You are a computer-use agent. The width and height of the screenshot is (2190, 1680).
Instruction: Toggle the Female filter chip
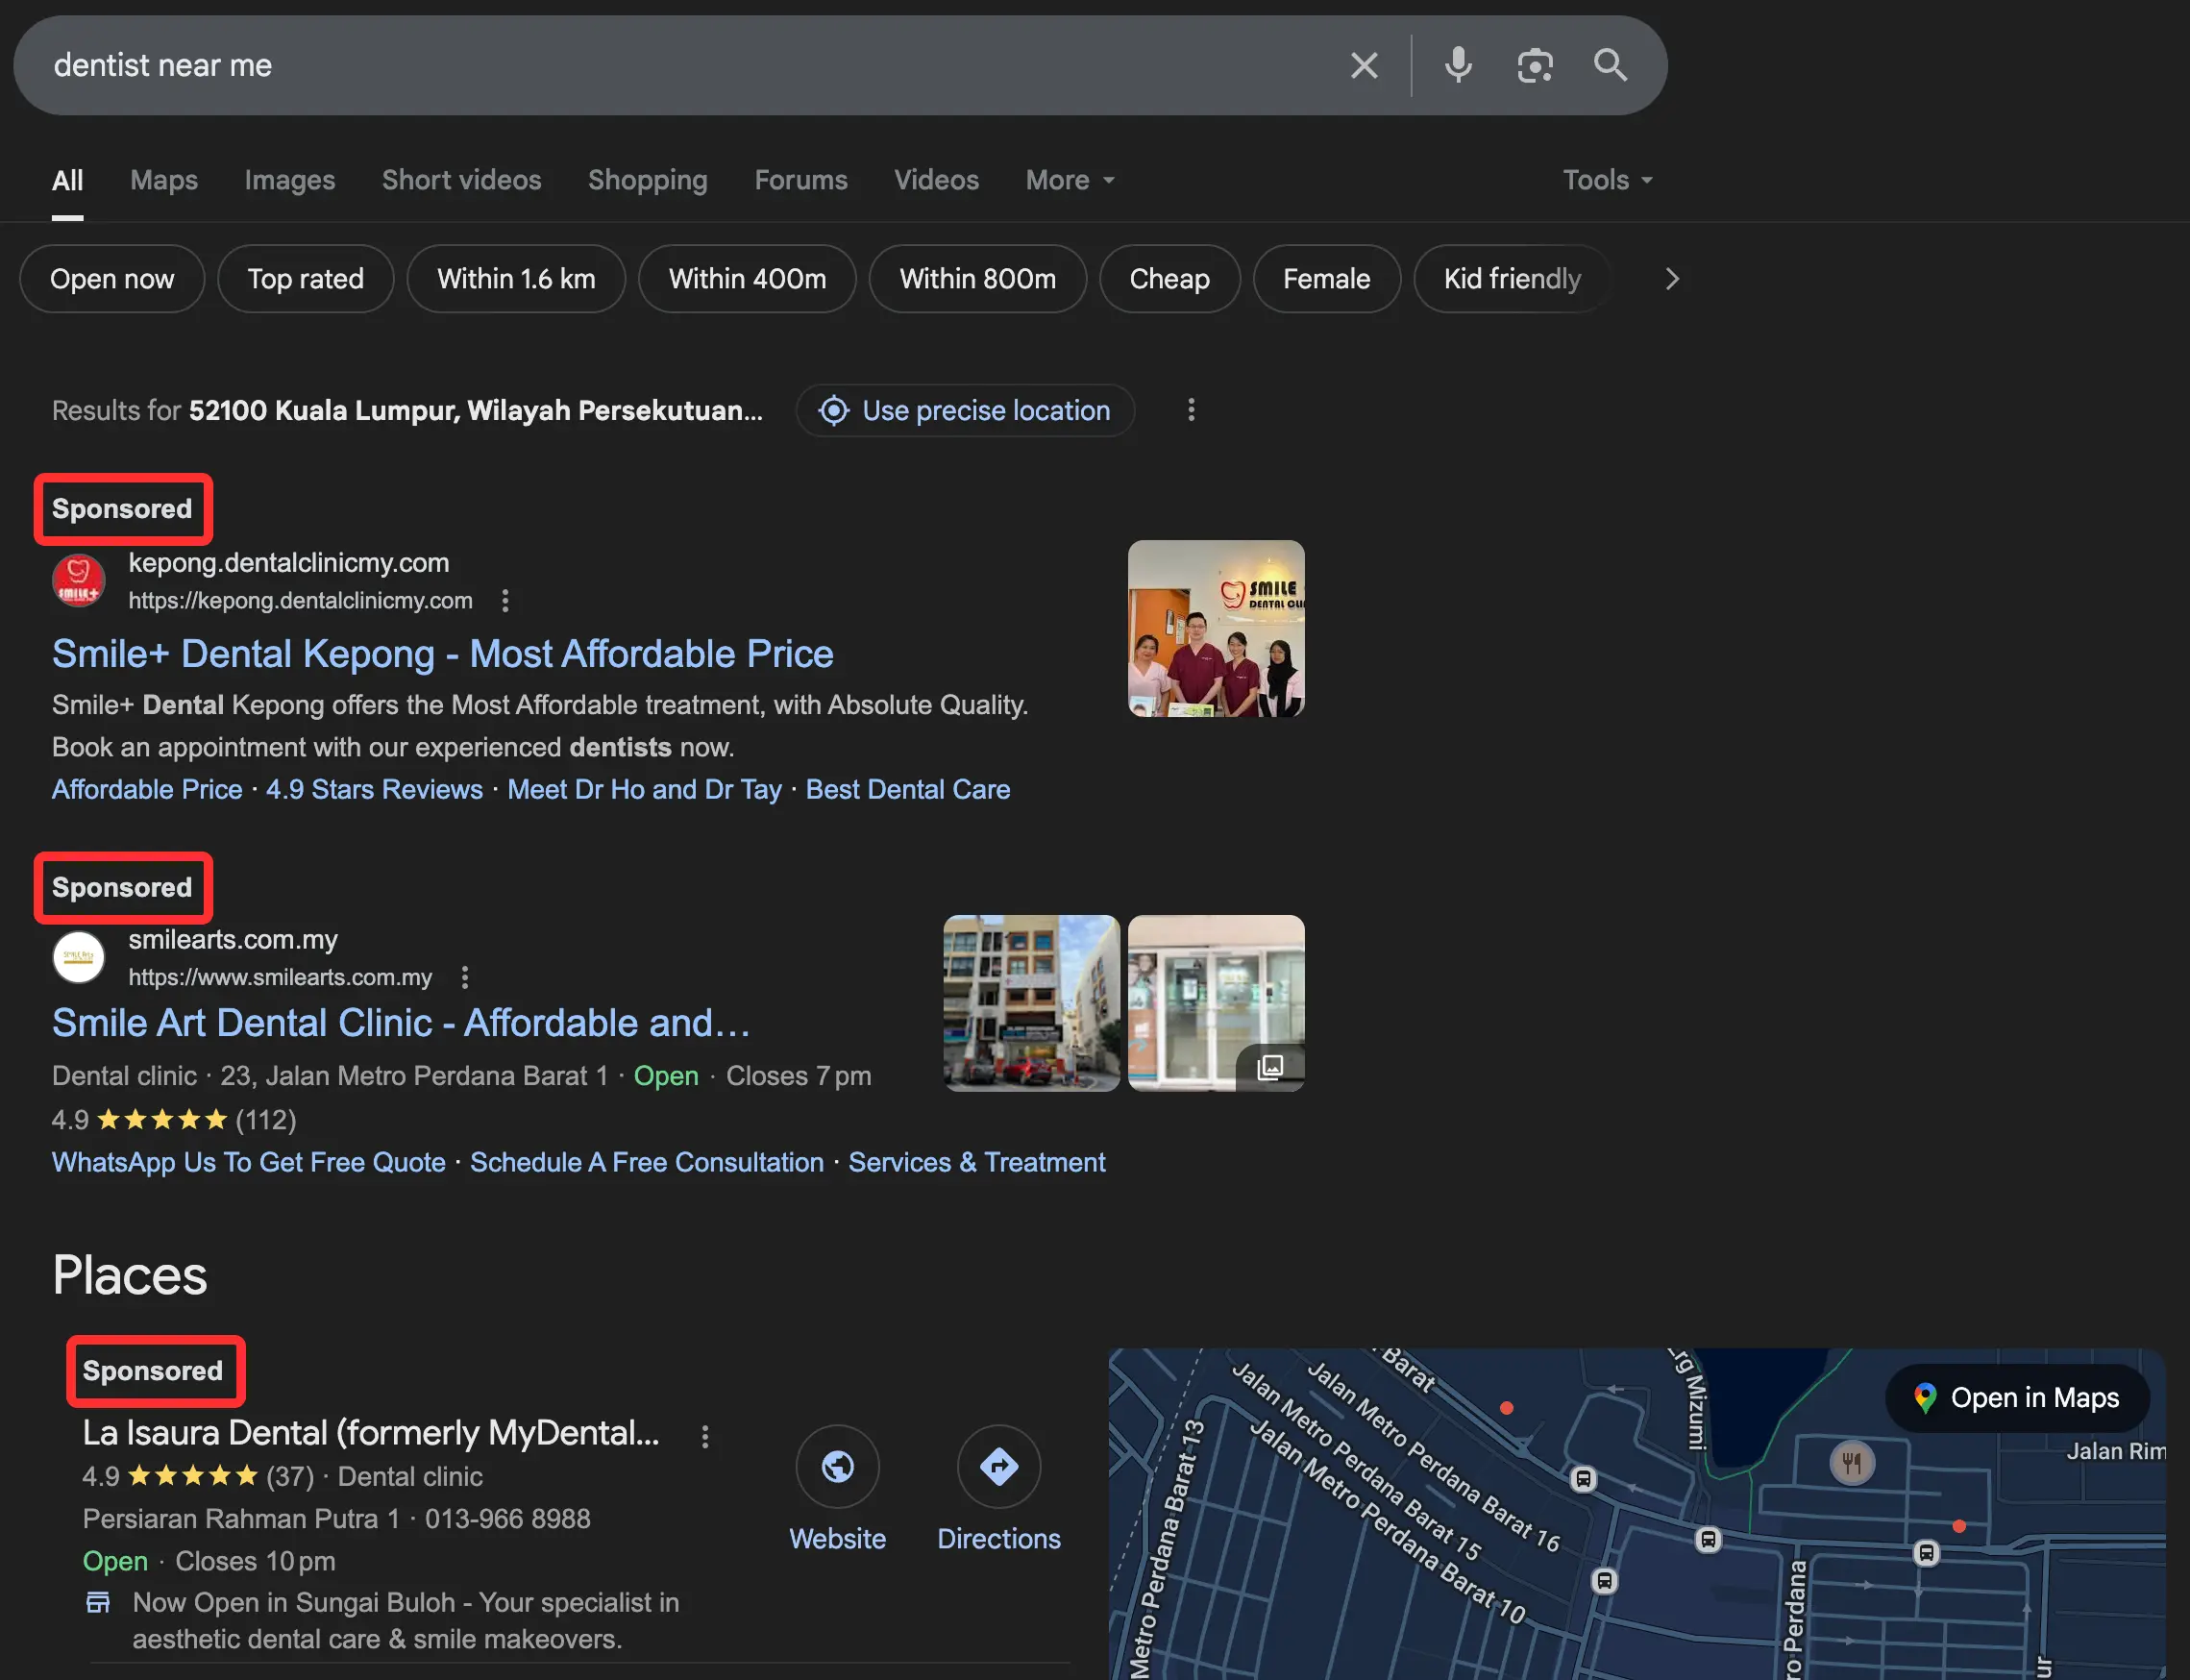(1326, 279)
